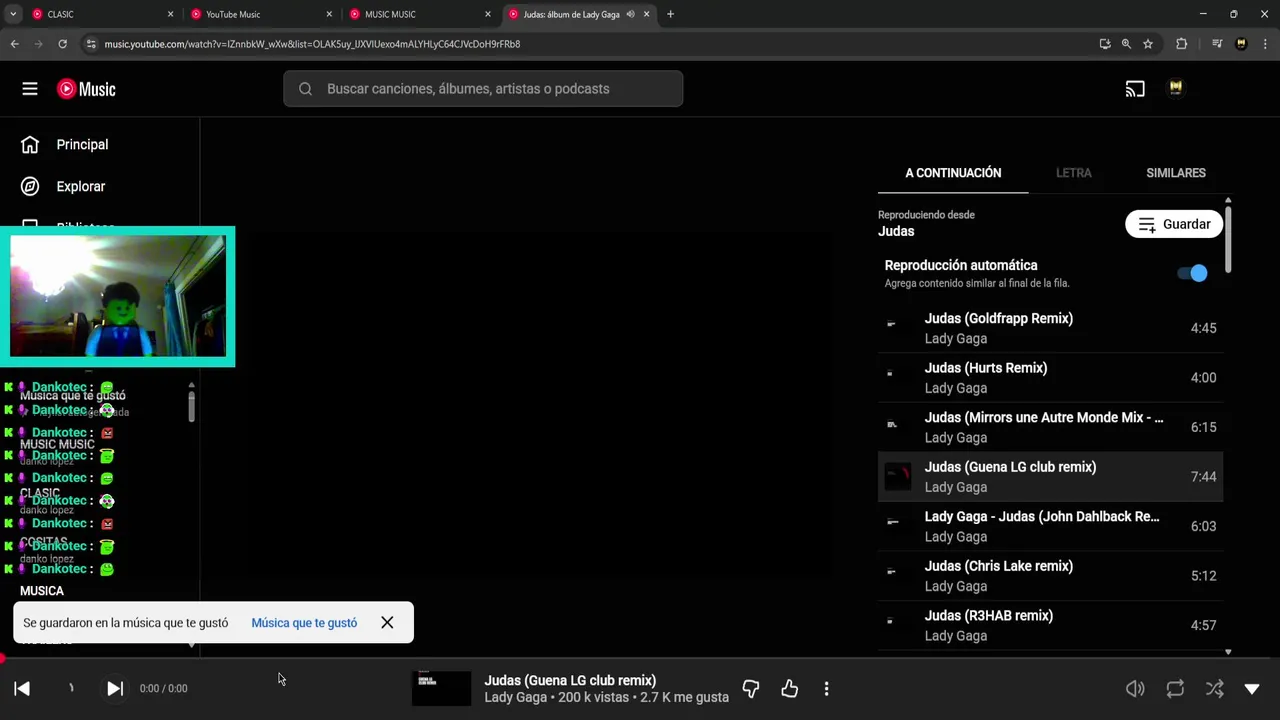Skip to the previous track

(x=22, y=688)
